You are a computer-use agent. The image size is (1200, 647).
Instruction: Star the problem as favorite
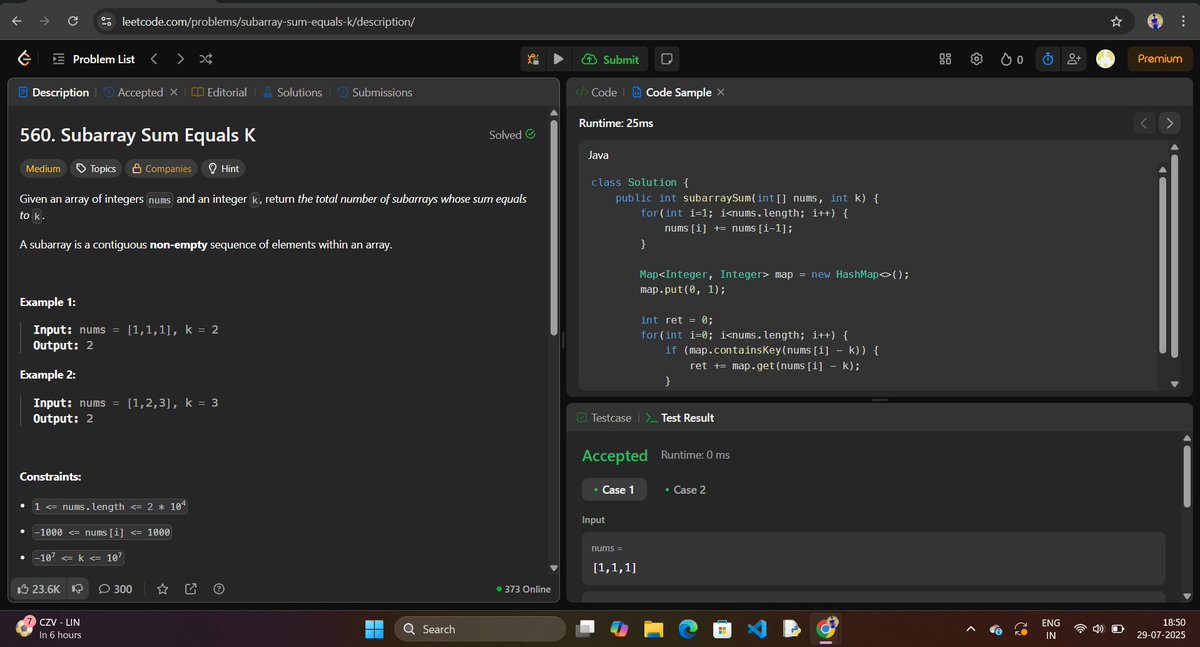pos(162,589)
